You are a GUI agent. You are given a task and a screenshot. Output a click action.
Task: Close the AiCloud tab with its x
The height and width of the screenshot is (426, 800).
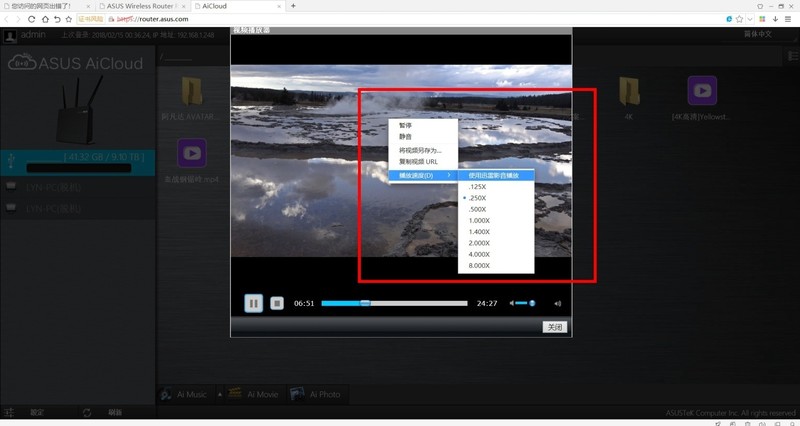pos(280,6)
